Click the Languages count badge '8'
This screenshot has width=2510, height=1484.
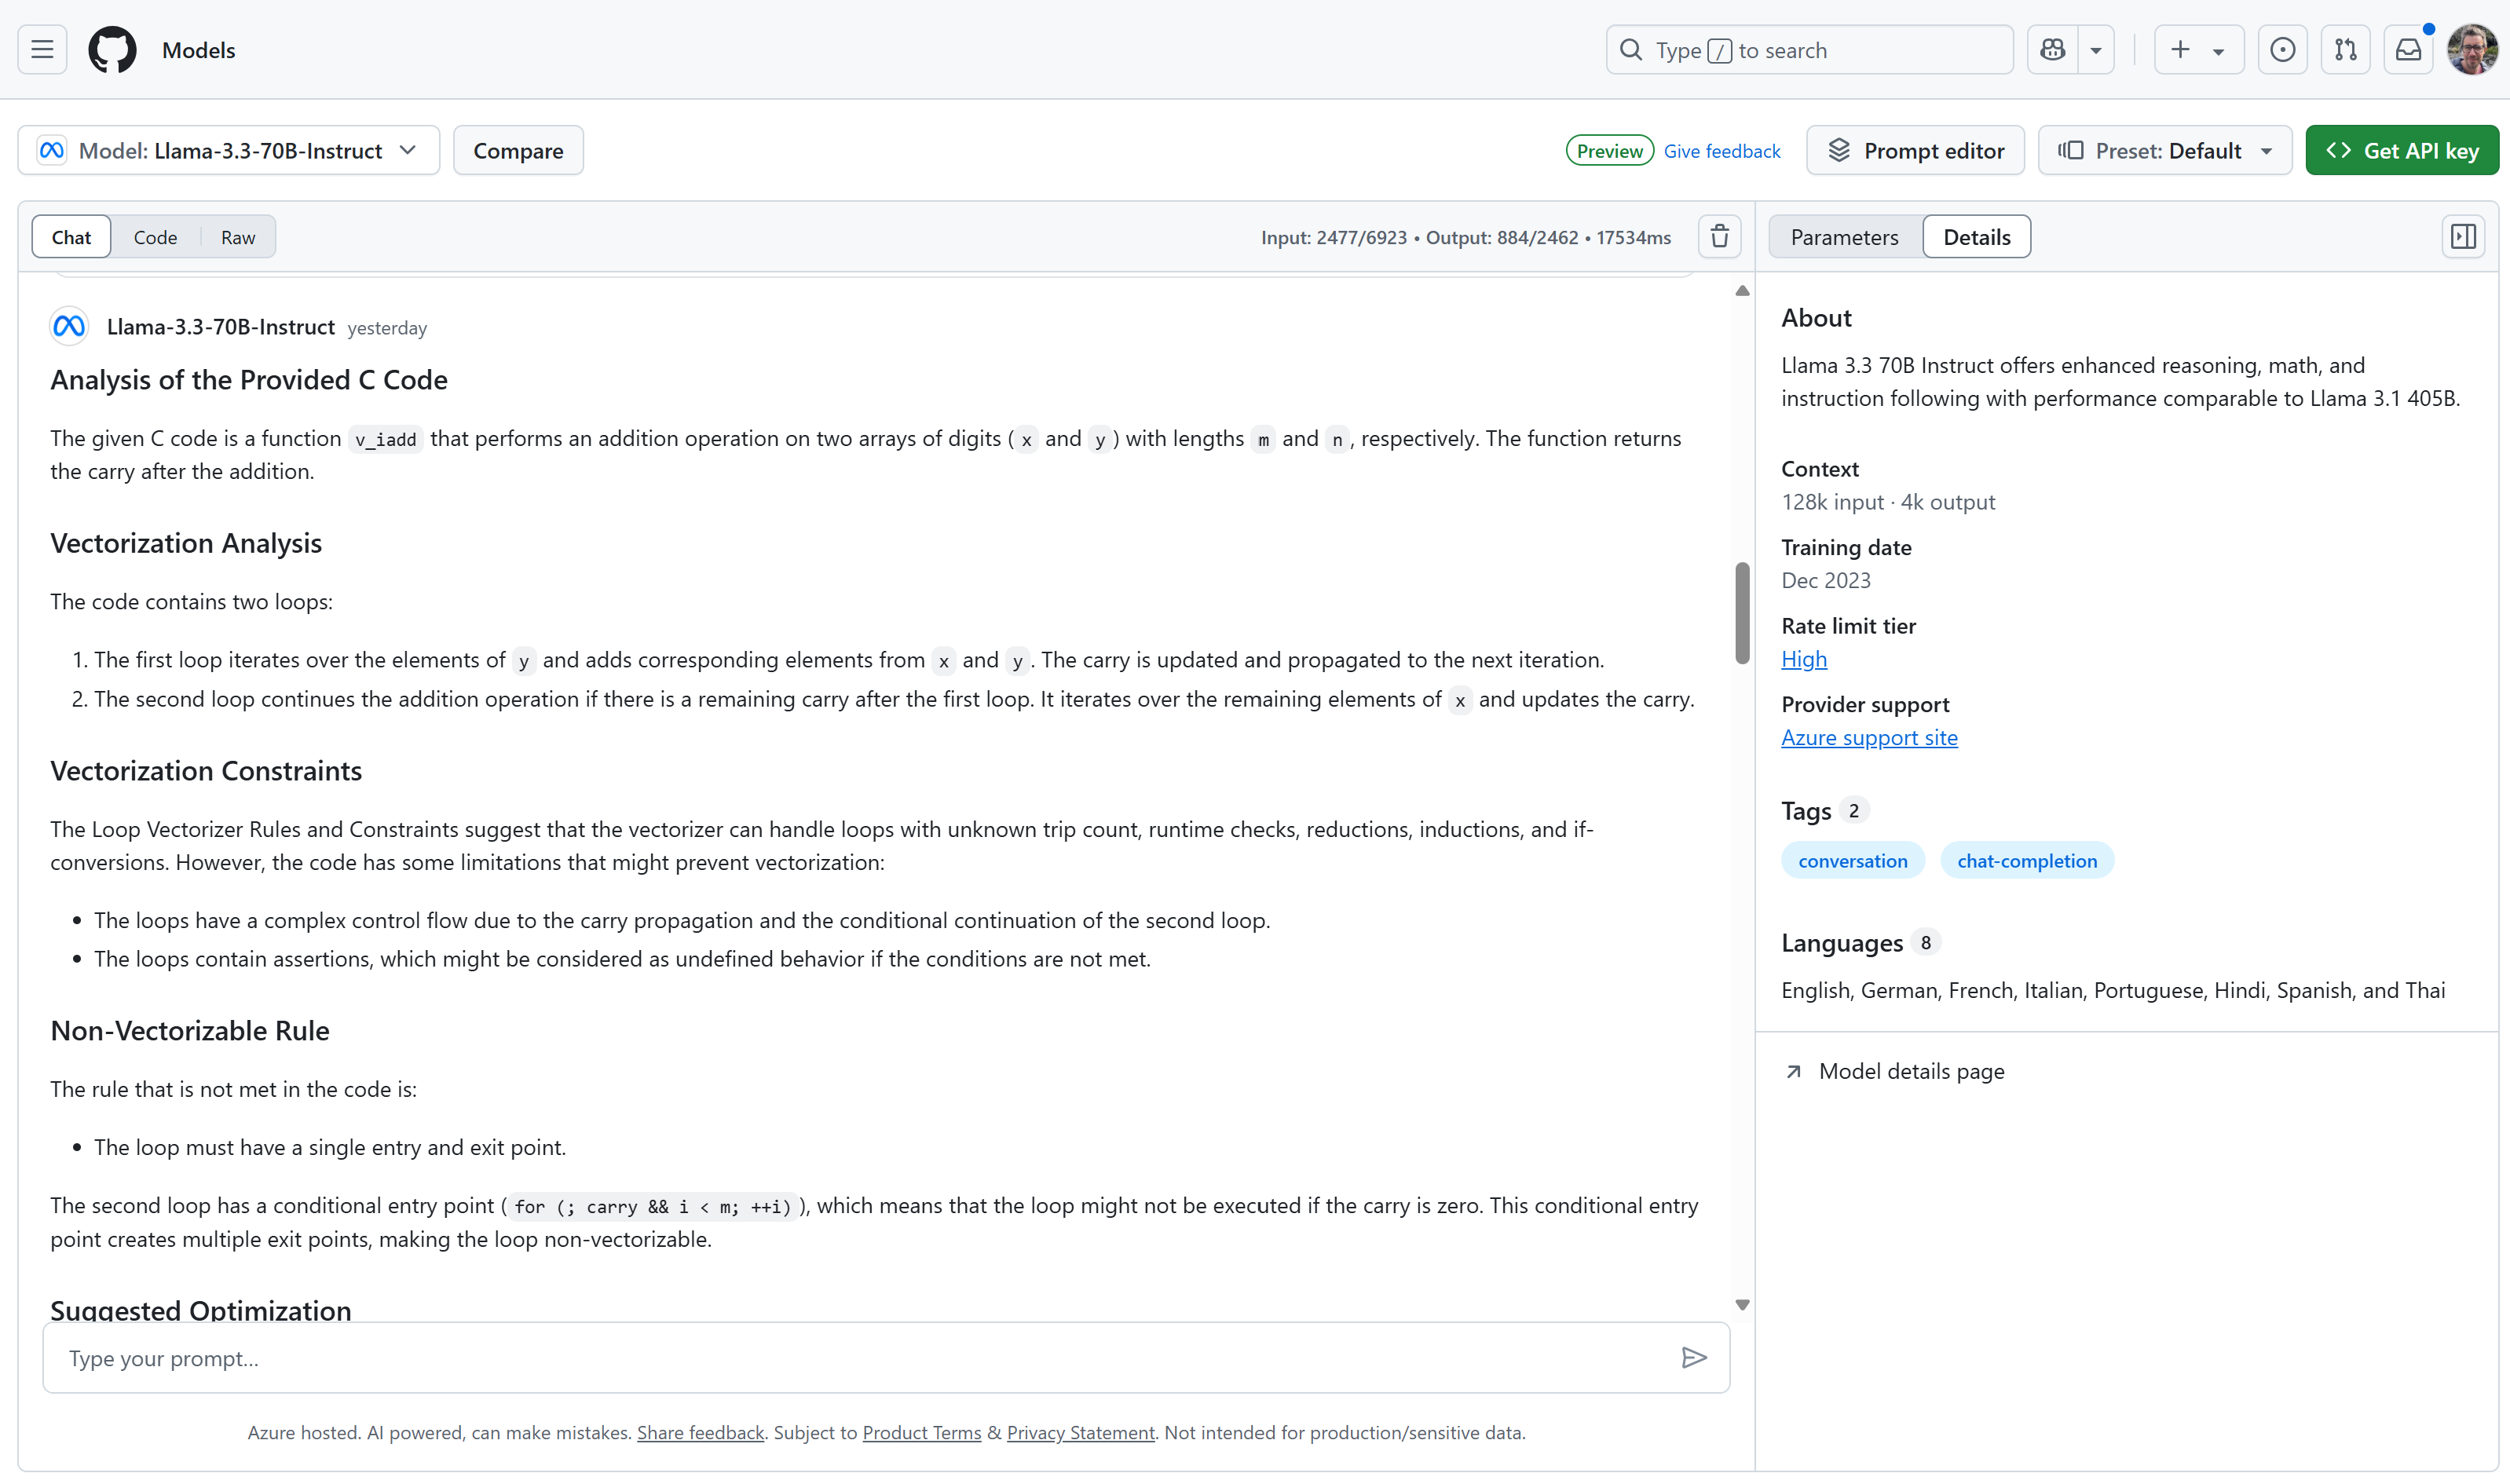1925,942
